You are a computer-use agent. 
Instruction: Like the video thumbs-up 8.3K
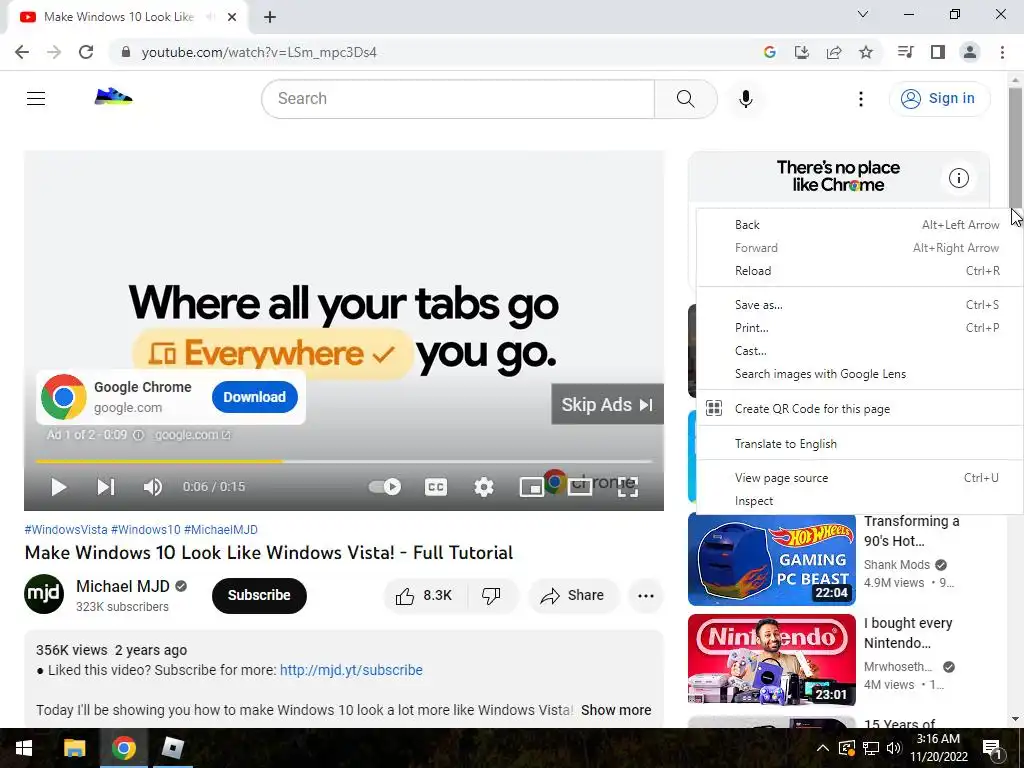(424, 596)
